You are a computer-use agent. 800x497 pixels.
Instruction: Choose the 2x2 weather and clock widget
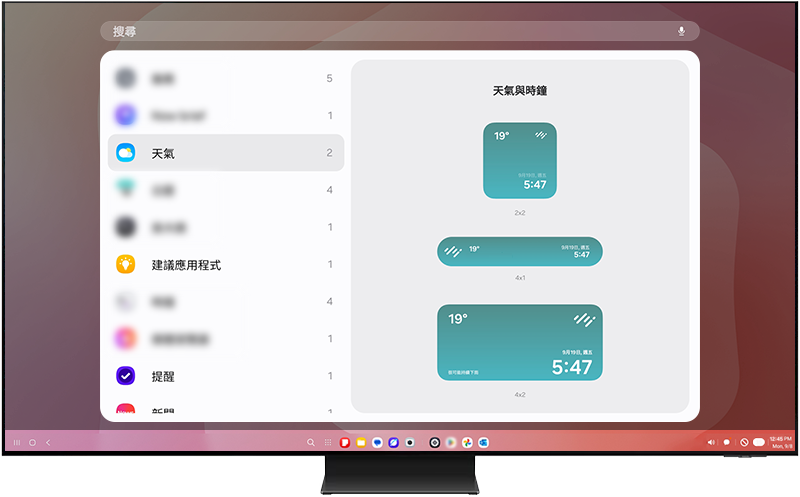click(520, 161)
